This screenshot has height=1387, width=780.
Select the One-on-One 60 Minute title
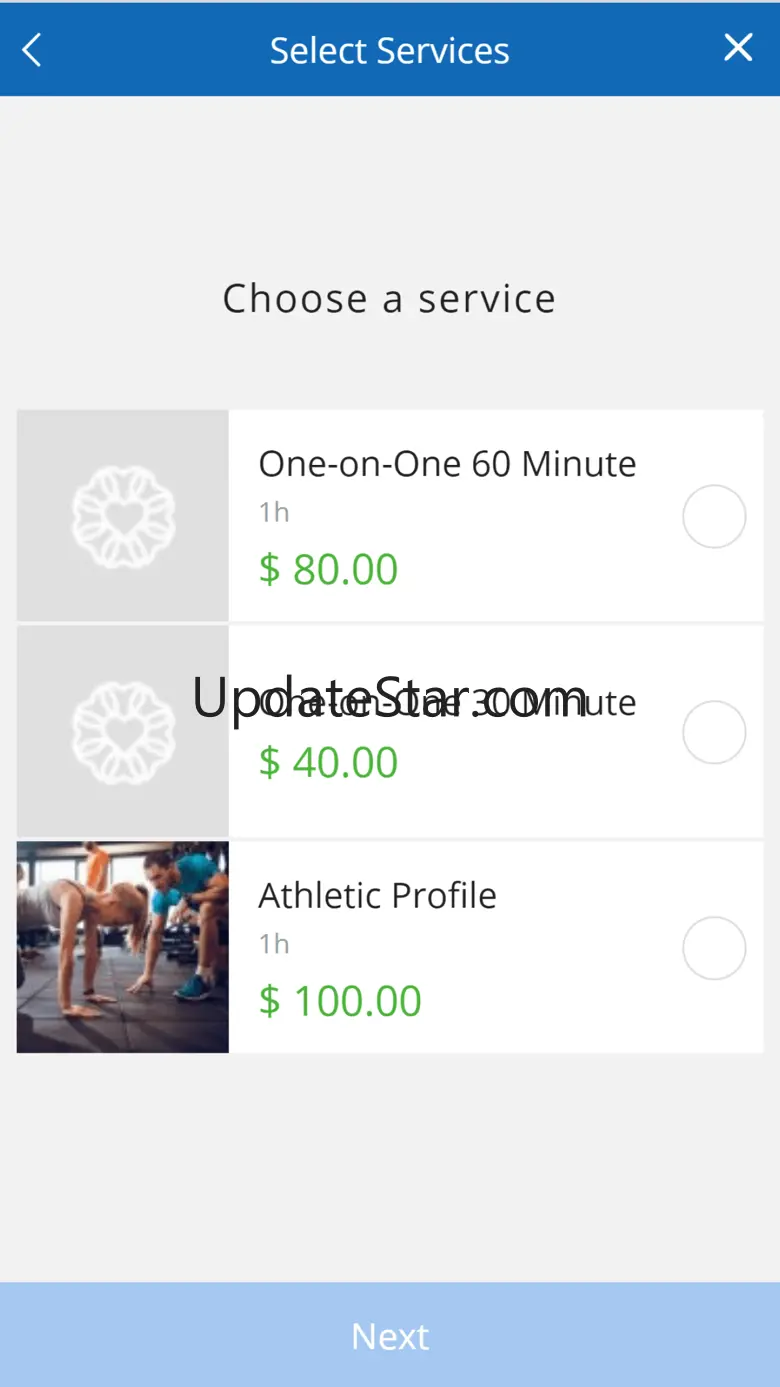[x=447, y=464]
